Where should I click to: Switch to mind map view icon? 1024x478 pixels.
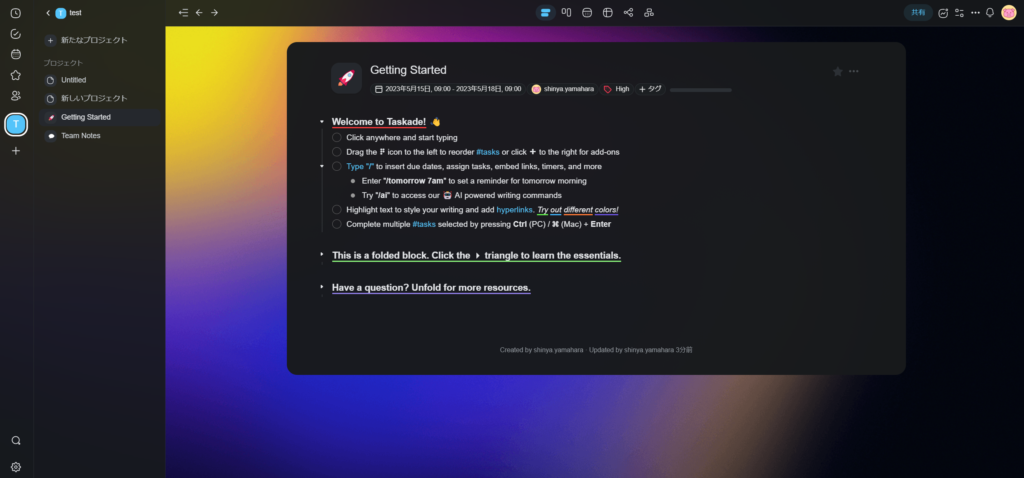[x=628, y=12]
